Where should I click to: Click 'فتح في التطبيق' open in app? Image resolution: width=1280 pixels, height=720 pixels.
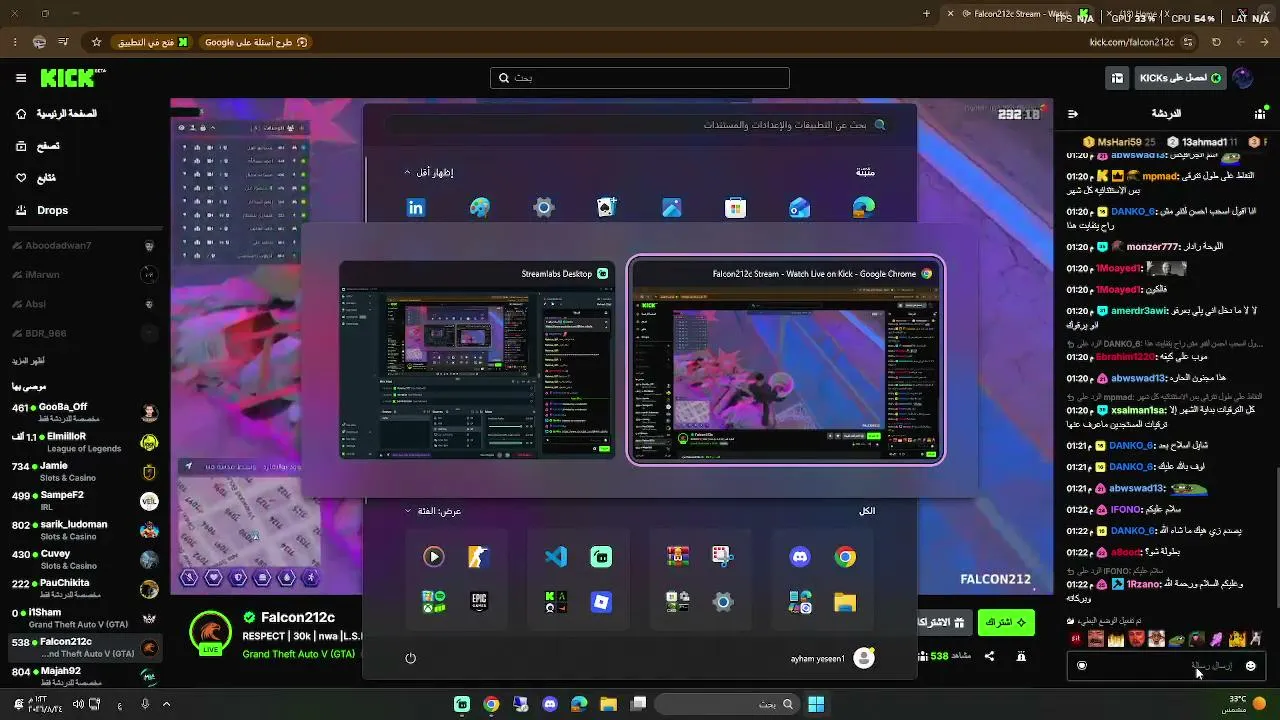click(153, 42)
